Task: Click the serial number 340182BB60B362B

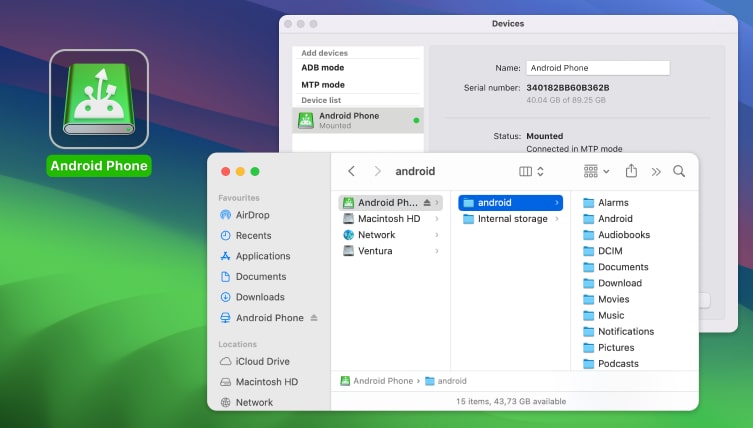Action: (x=568, y=87)
